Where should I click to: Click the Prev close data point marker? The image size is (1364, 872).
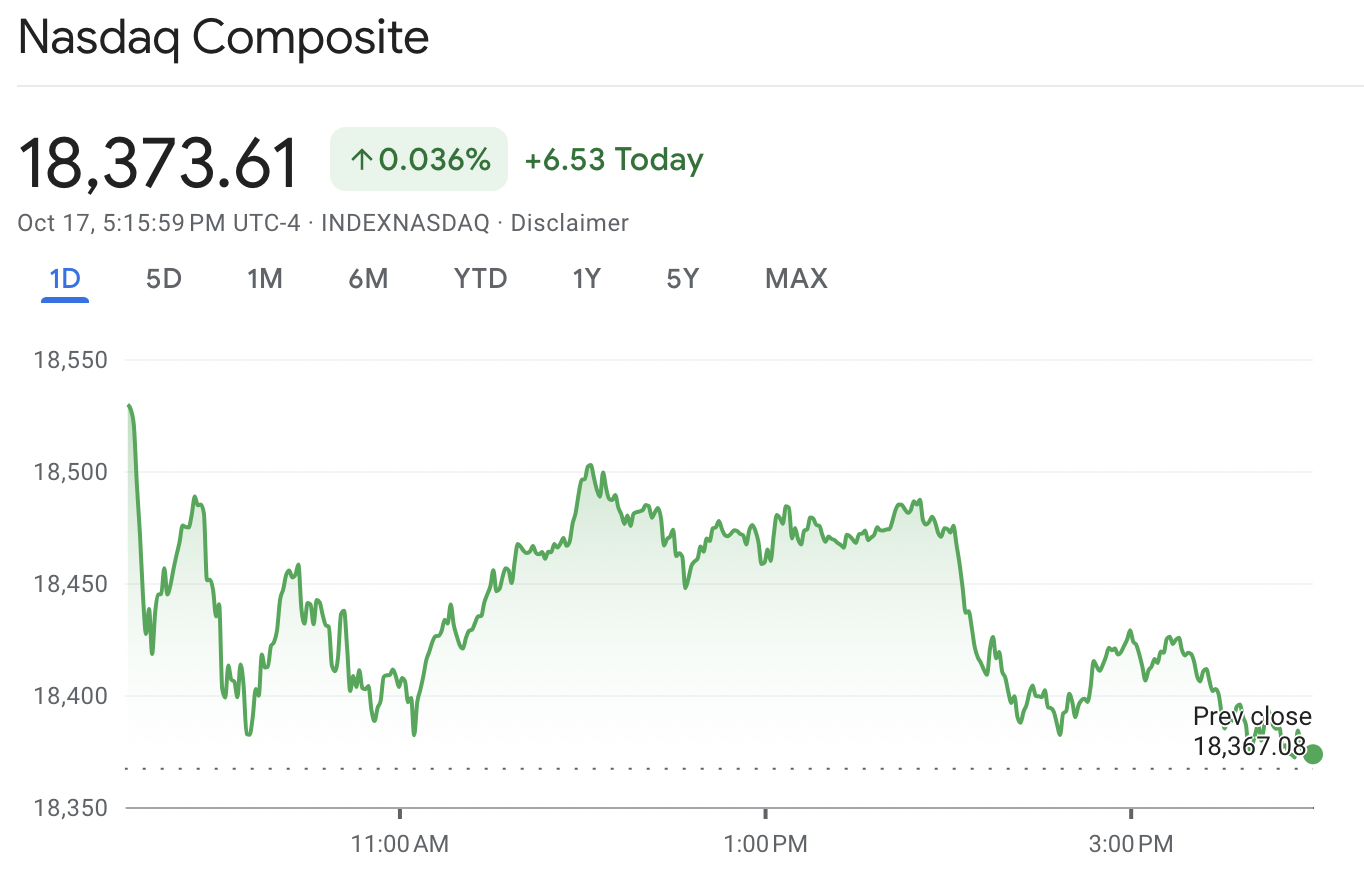point(1313,754)
